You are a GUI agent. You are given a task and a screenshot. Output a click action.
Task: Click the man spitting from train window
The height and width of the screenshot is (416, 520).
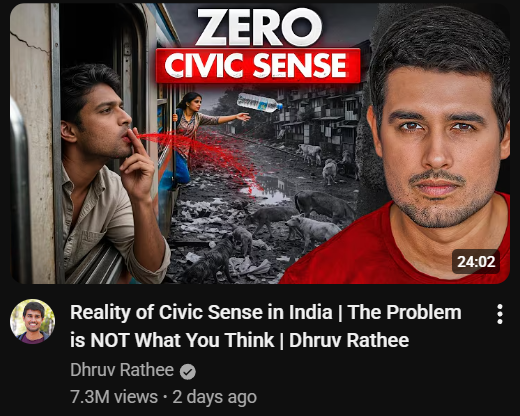click(x=110, y=170)
